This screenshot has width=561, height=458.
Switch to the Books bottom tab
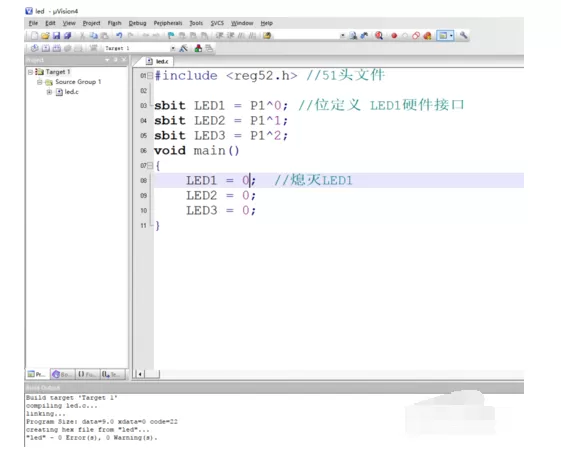[x=63, y=374]
